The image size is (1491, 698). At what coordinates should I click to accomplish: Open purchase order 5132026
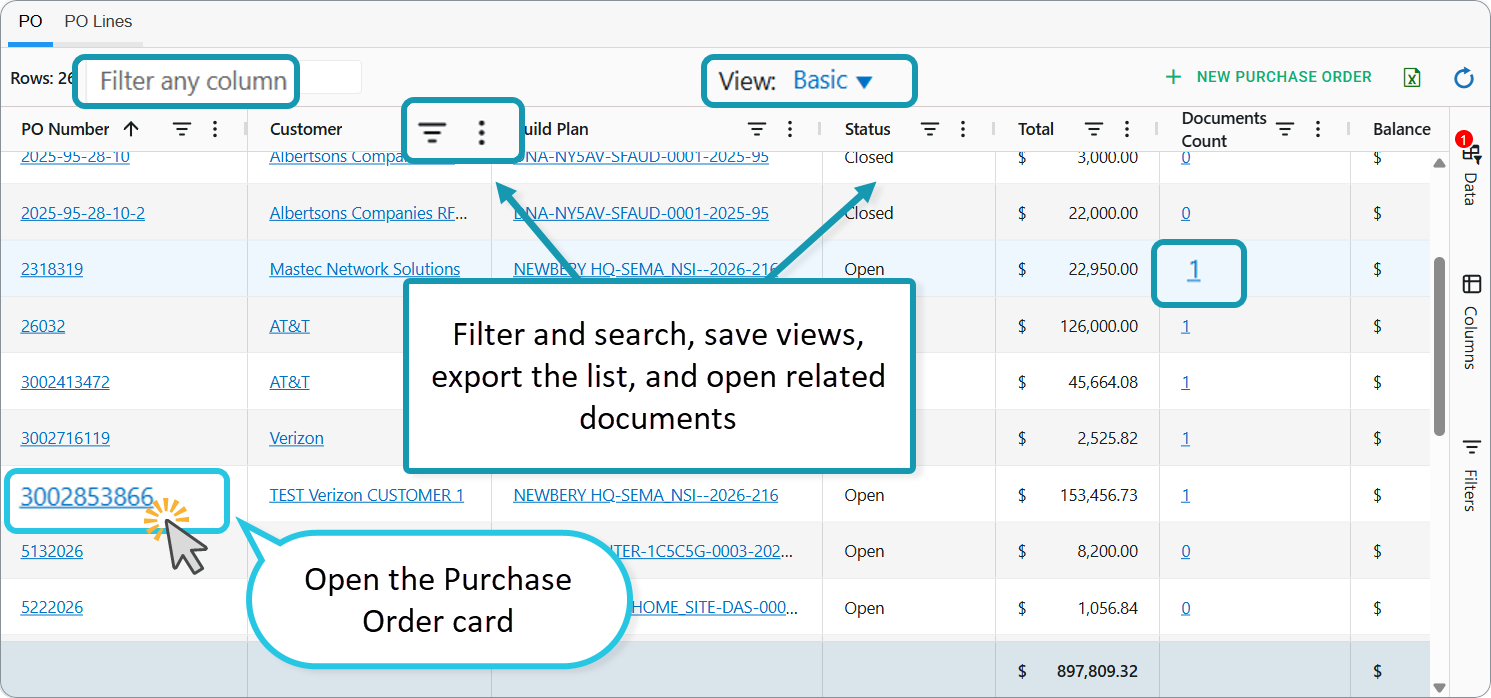pos(52,551)
